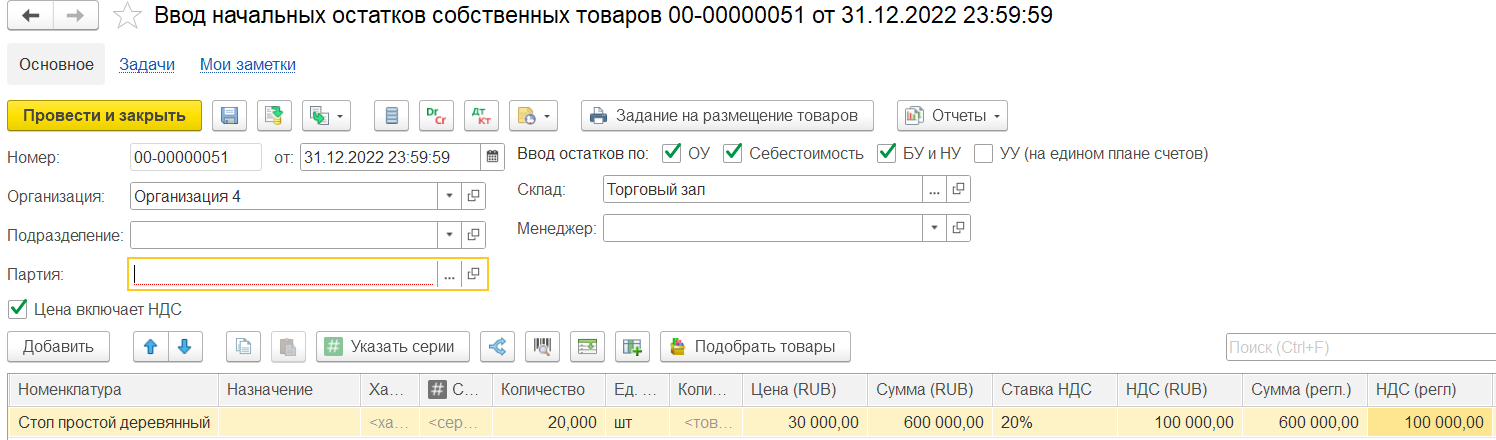
Task: Open the DtKt accounting entries icon
Action: point(481,116)
